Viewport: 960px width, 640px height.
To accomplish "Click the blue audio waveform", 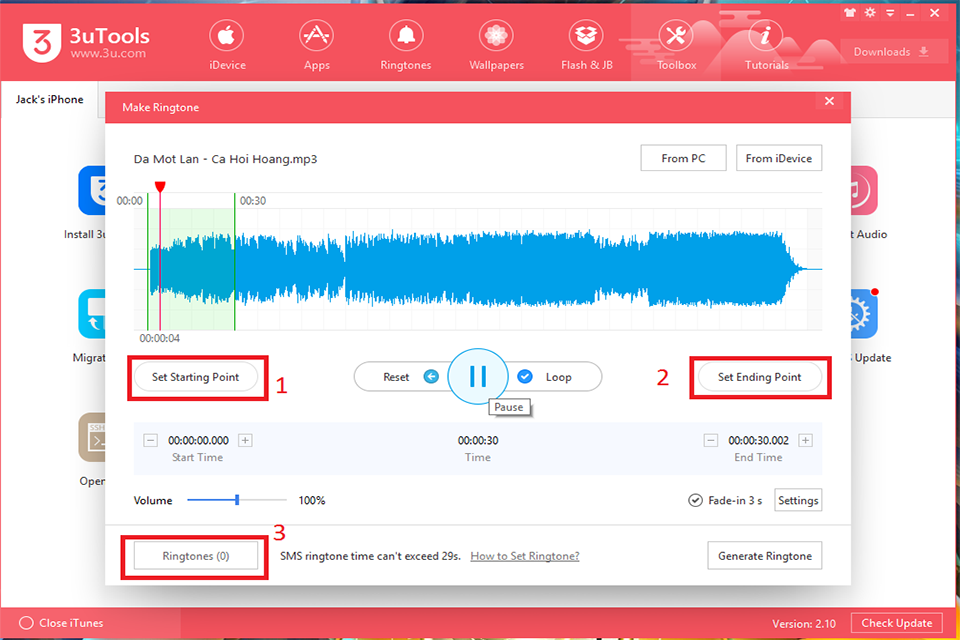I will coord(478,268).
